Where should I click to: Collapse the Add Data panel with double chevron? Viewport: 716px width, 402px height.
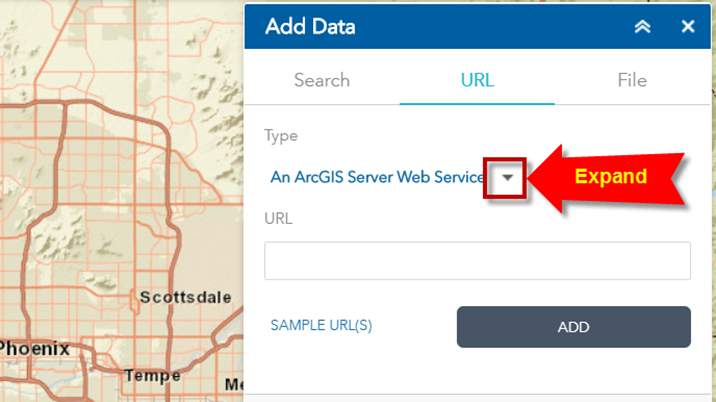[642, 27]
